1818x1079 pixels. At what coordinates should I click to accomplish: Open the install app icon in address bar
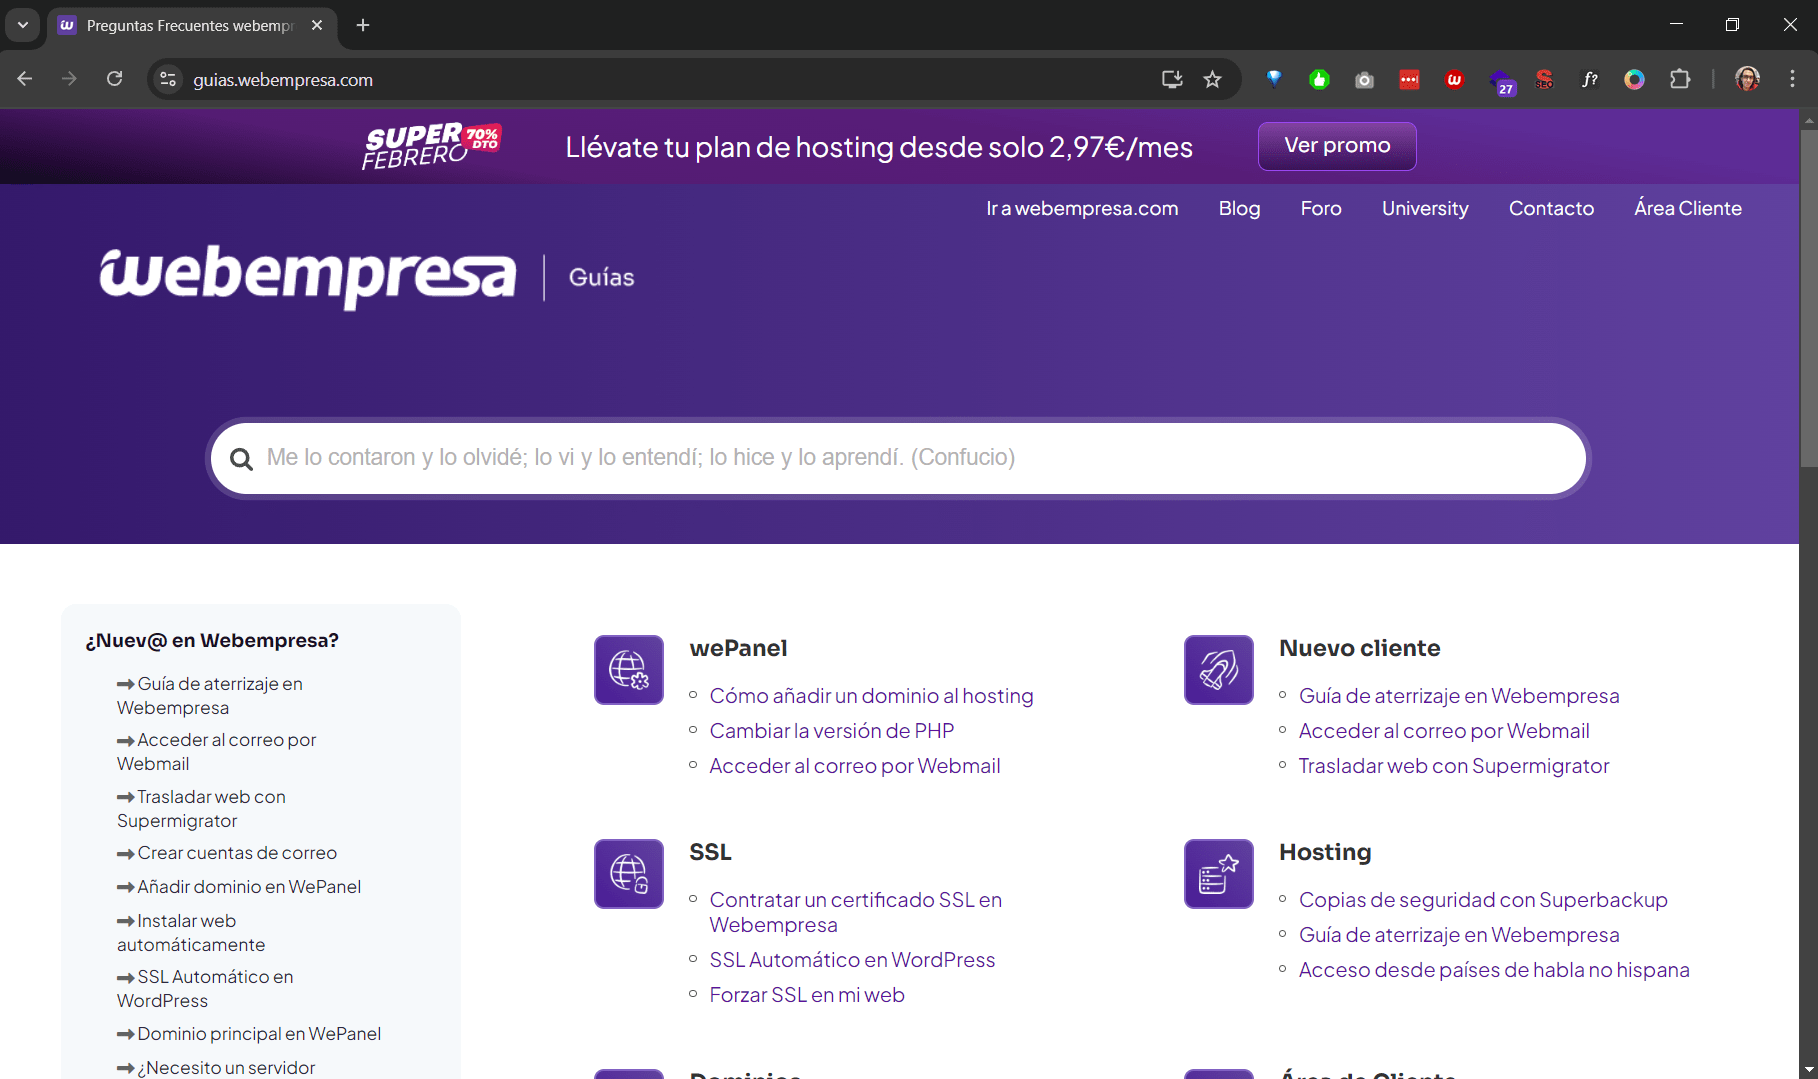1172,79
